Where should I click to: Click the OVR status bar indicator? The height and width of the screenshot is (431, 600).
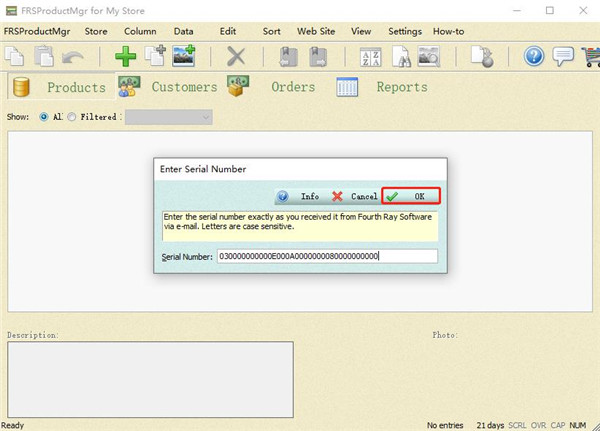point(538,425)
